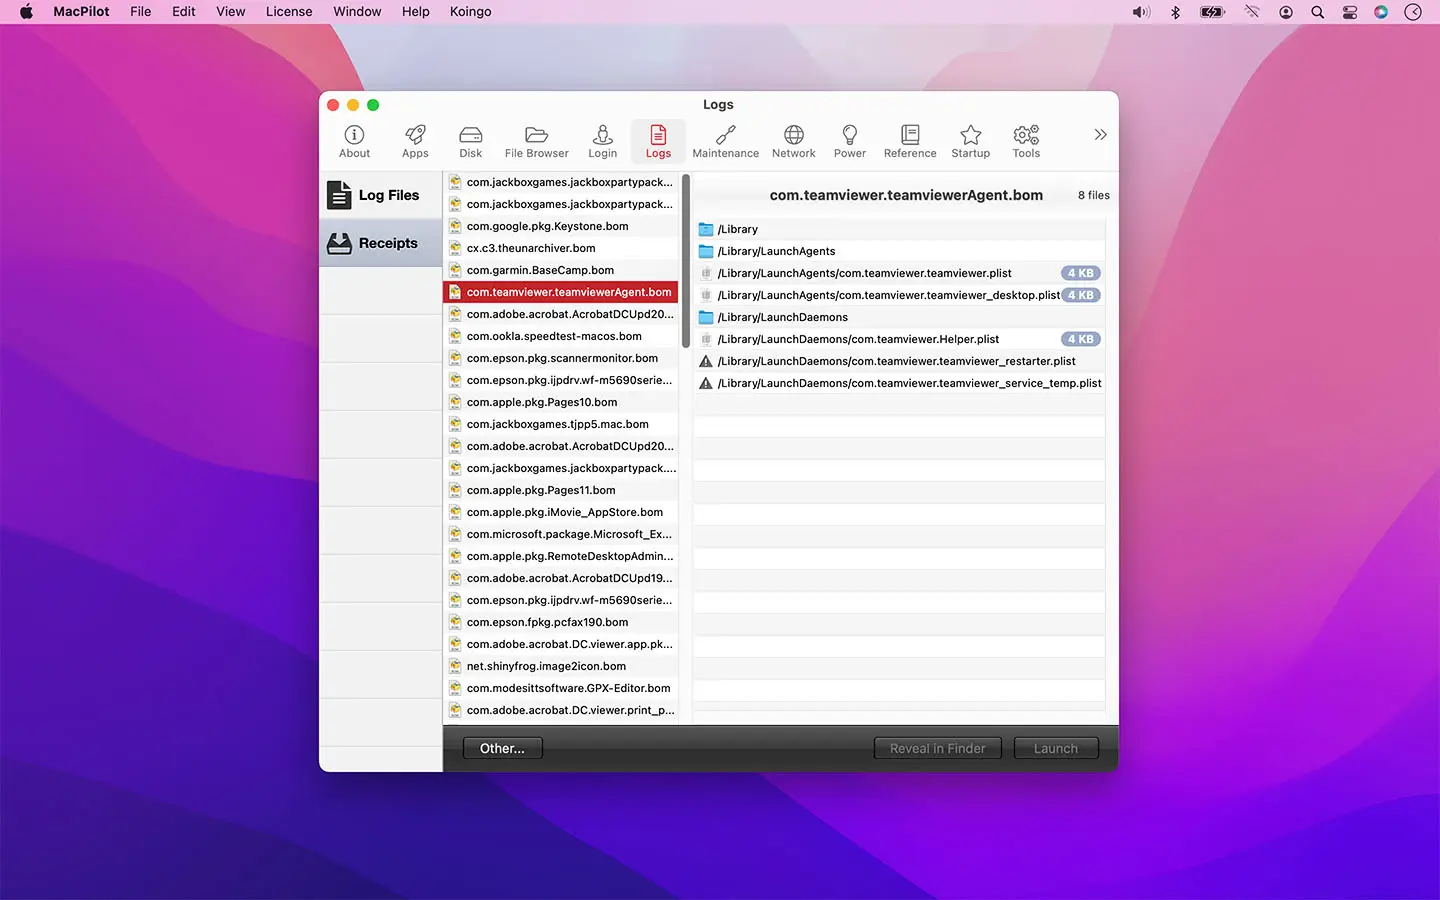Click the volume icon in menu bar
This screenshot has width=1440, height=900.
click(1141, 12)
